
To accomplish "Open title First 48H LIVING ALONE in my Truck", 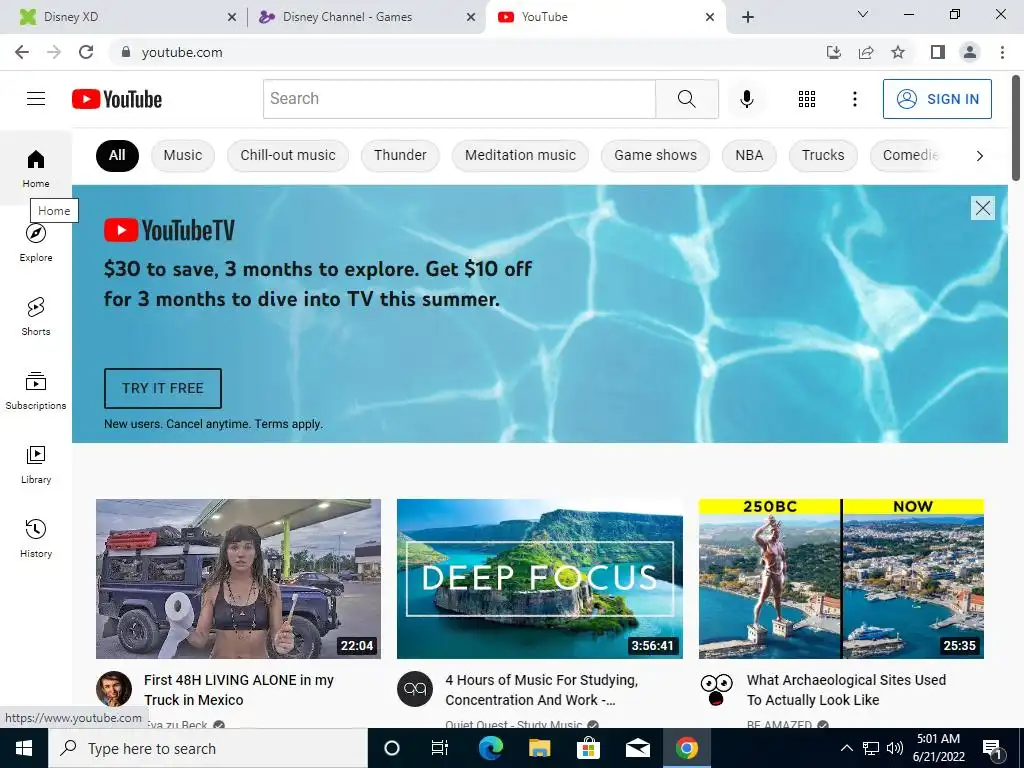I will pyautogui.click(x=238, y=690).
